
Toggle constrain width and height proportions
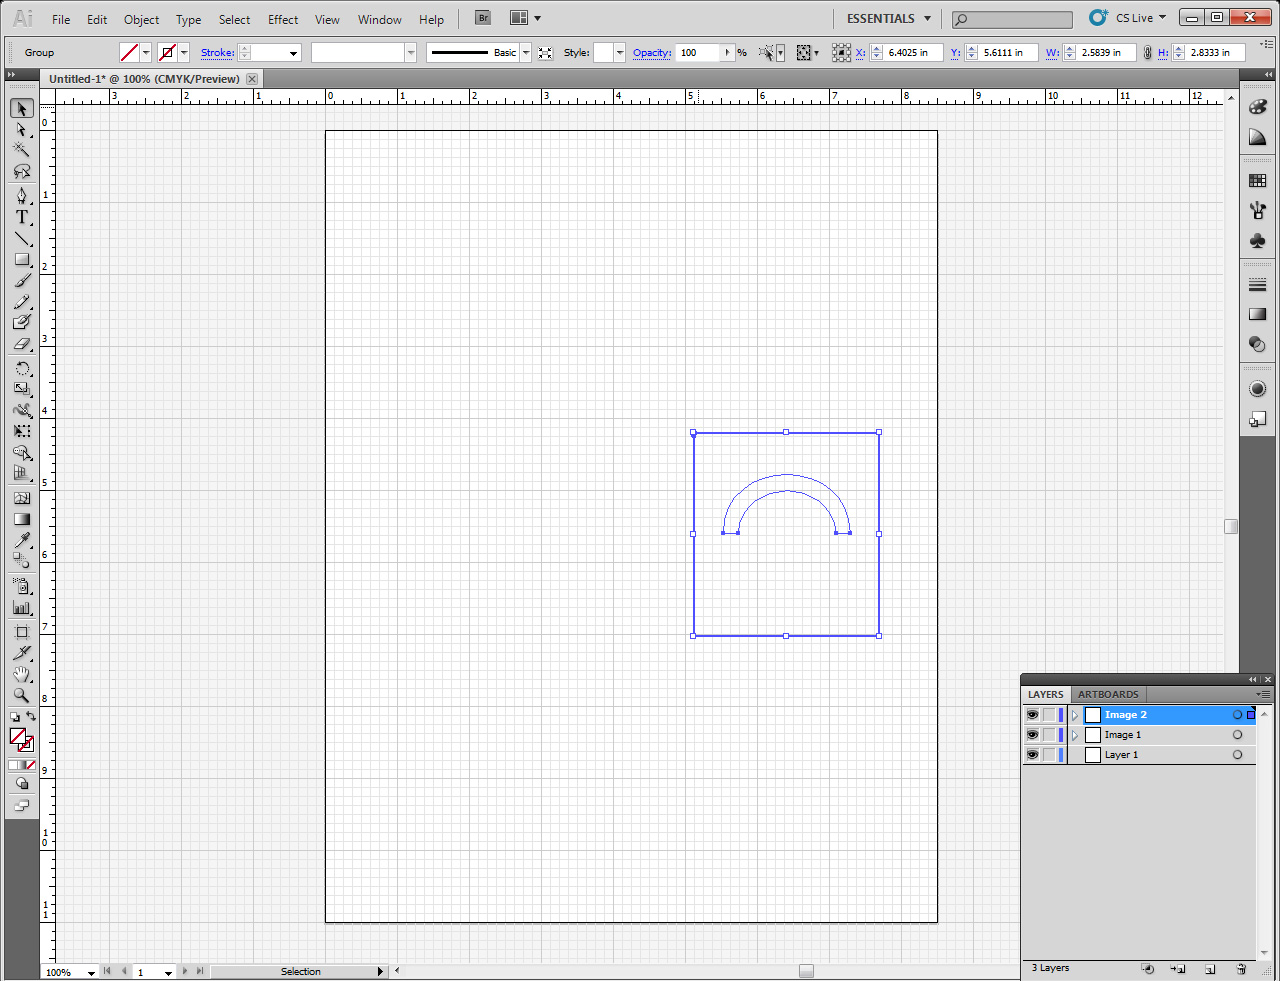(x=1147, y=53)
